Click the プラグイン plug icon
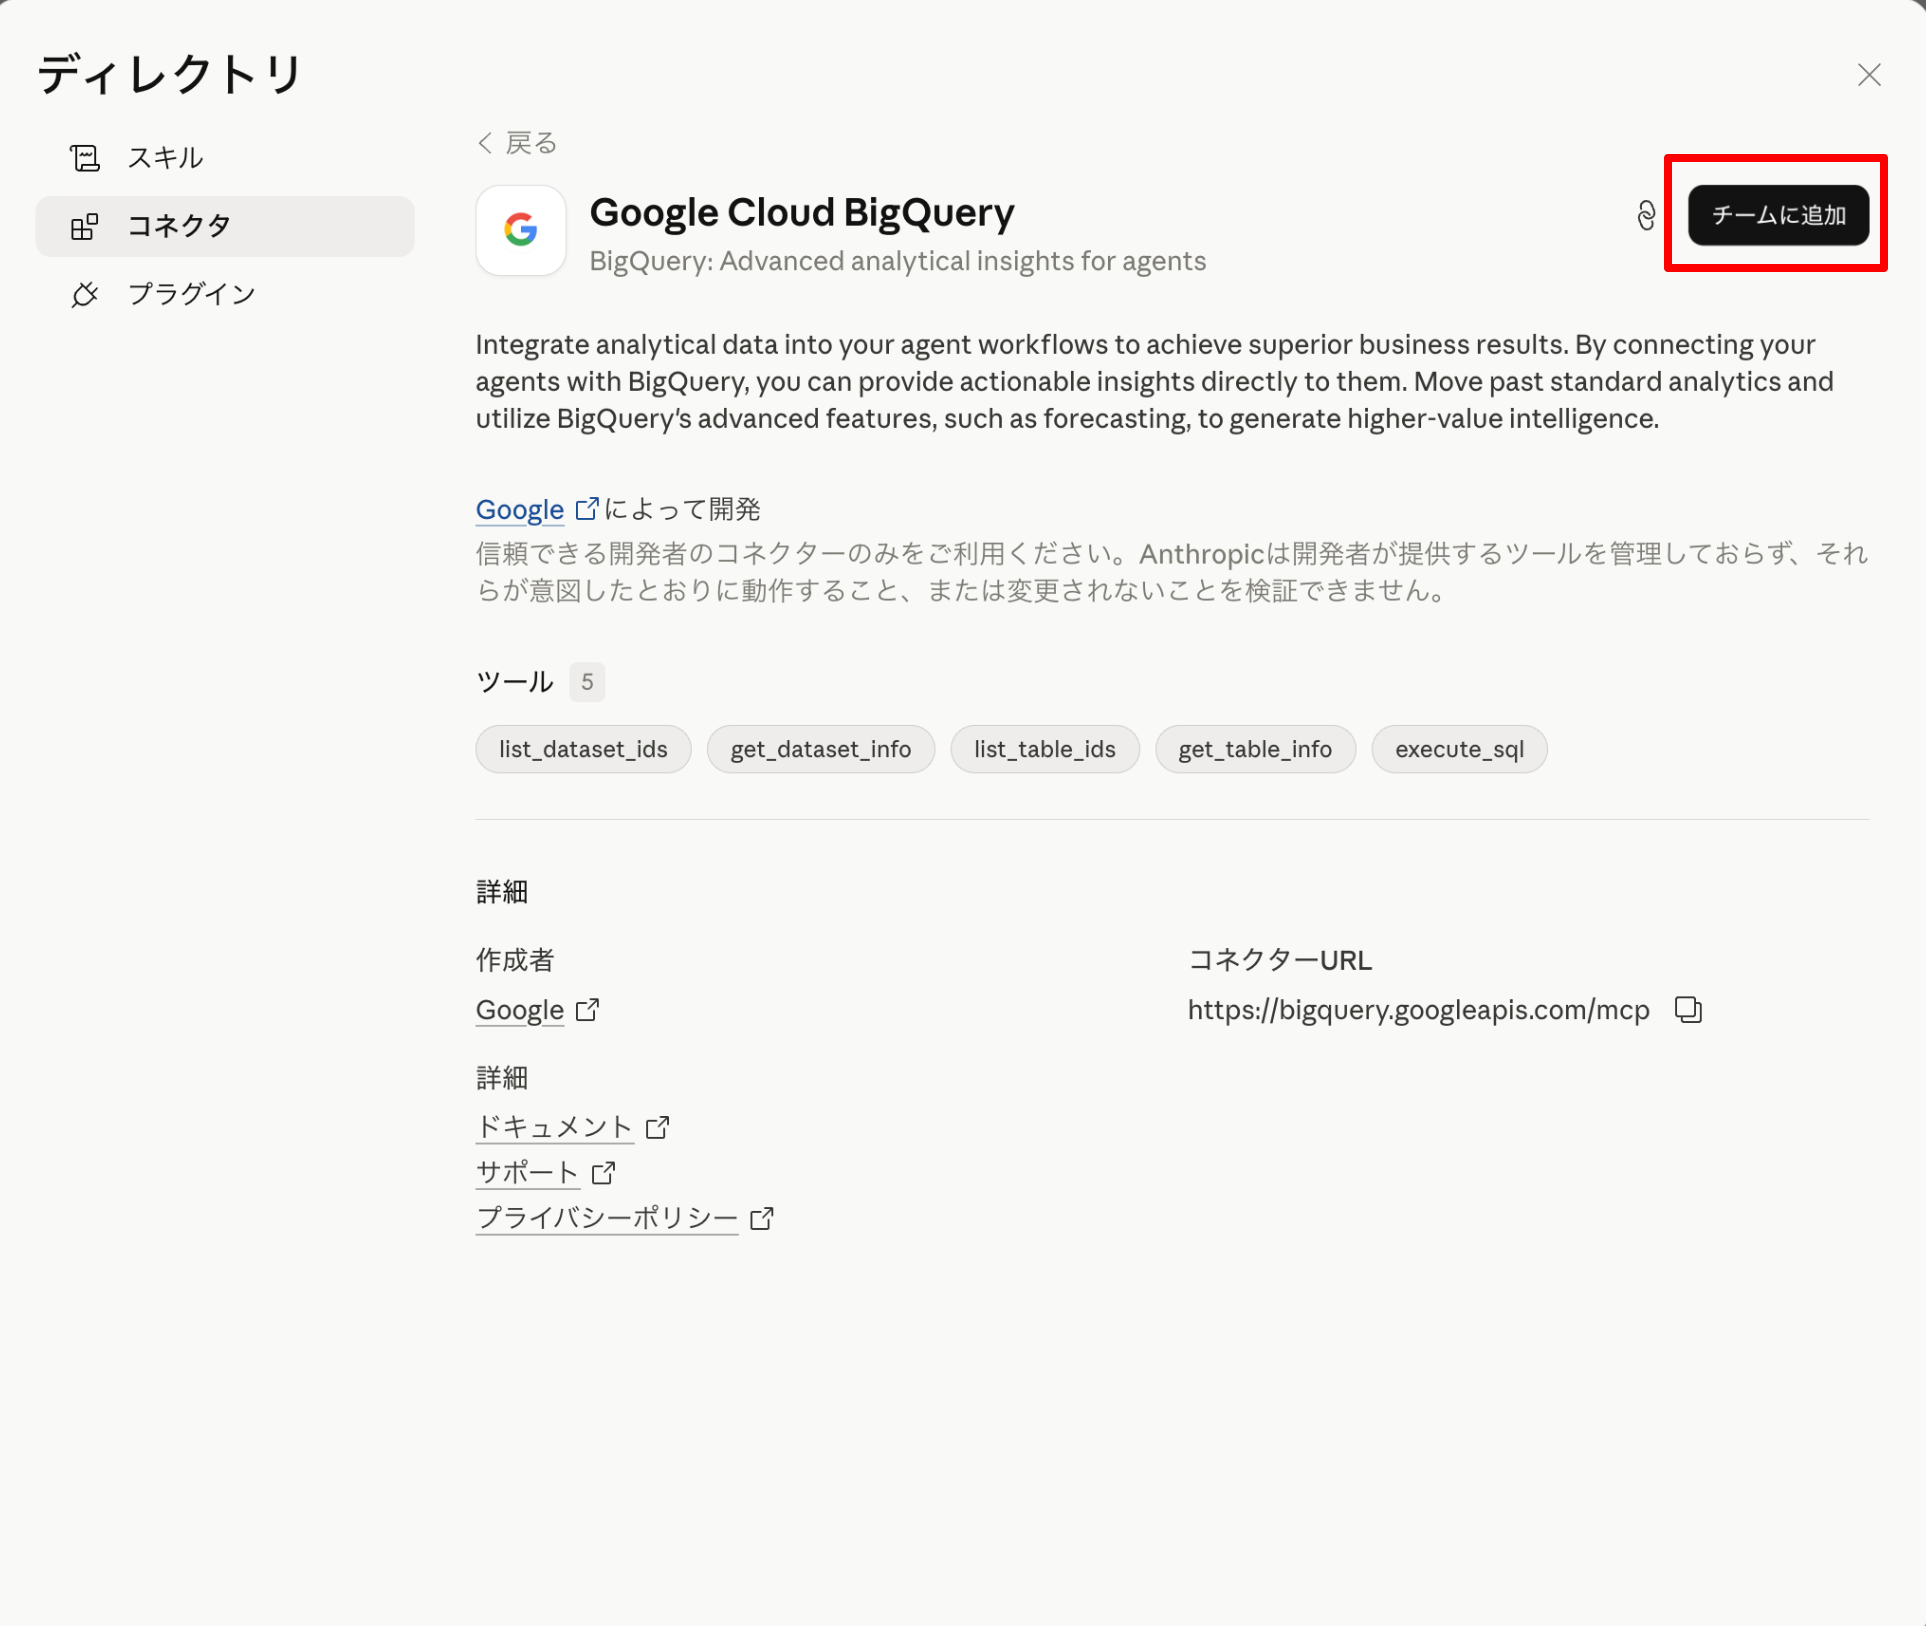 point(85,294)
